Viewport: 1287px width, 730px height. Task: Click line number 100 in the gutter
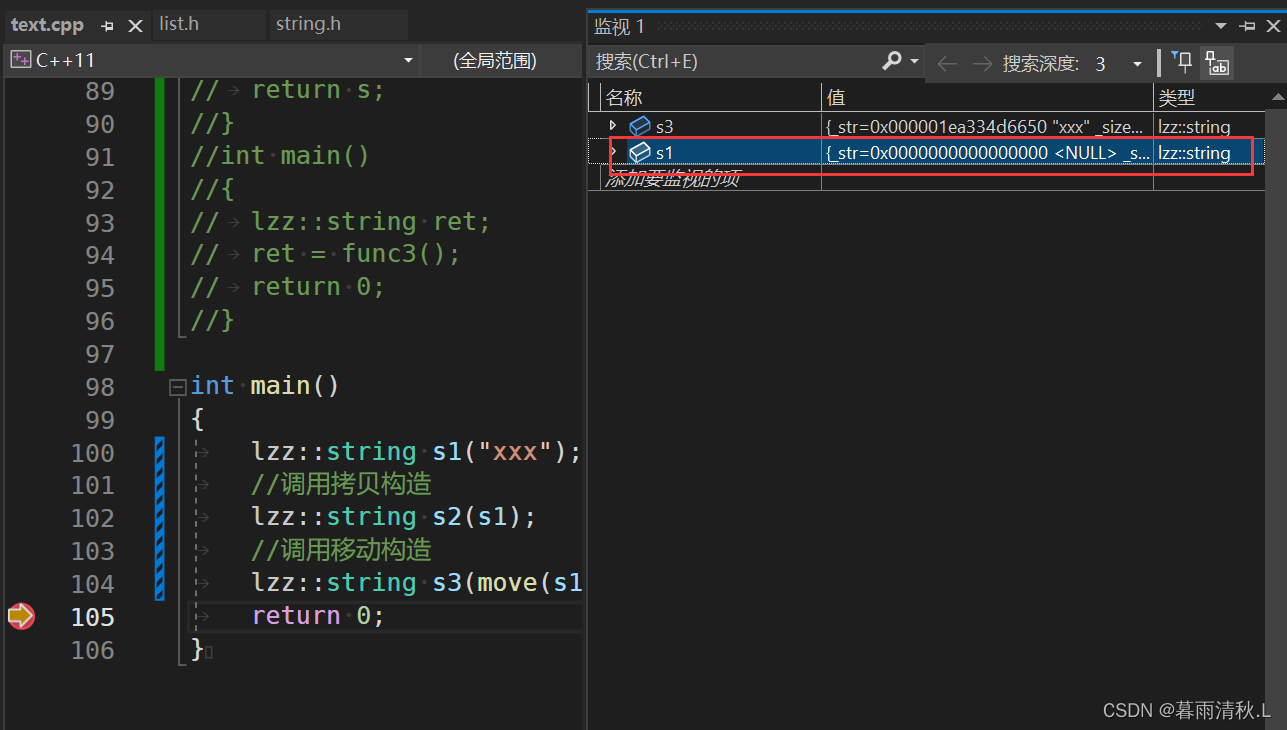[93, 453]
